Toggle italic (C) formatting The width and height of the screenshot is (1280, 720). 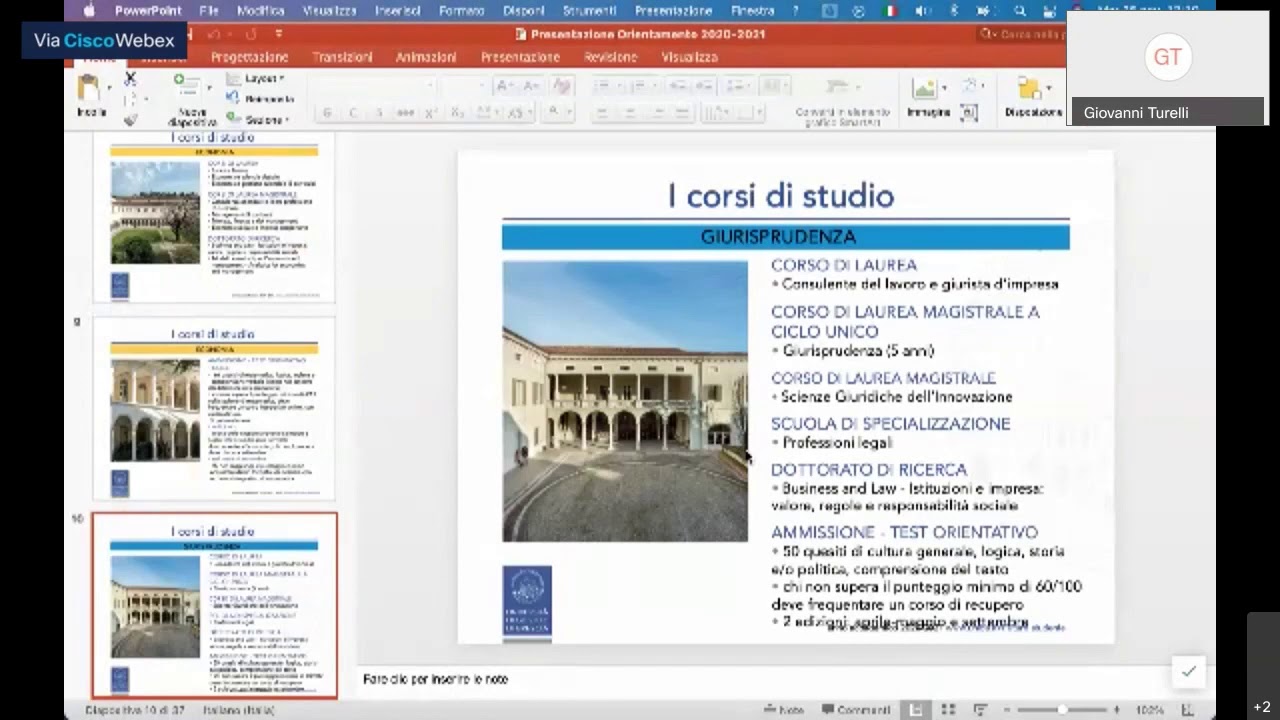(352, 113)
